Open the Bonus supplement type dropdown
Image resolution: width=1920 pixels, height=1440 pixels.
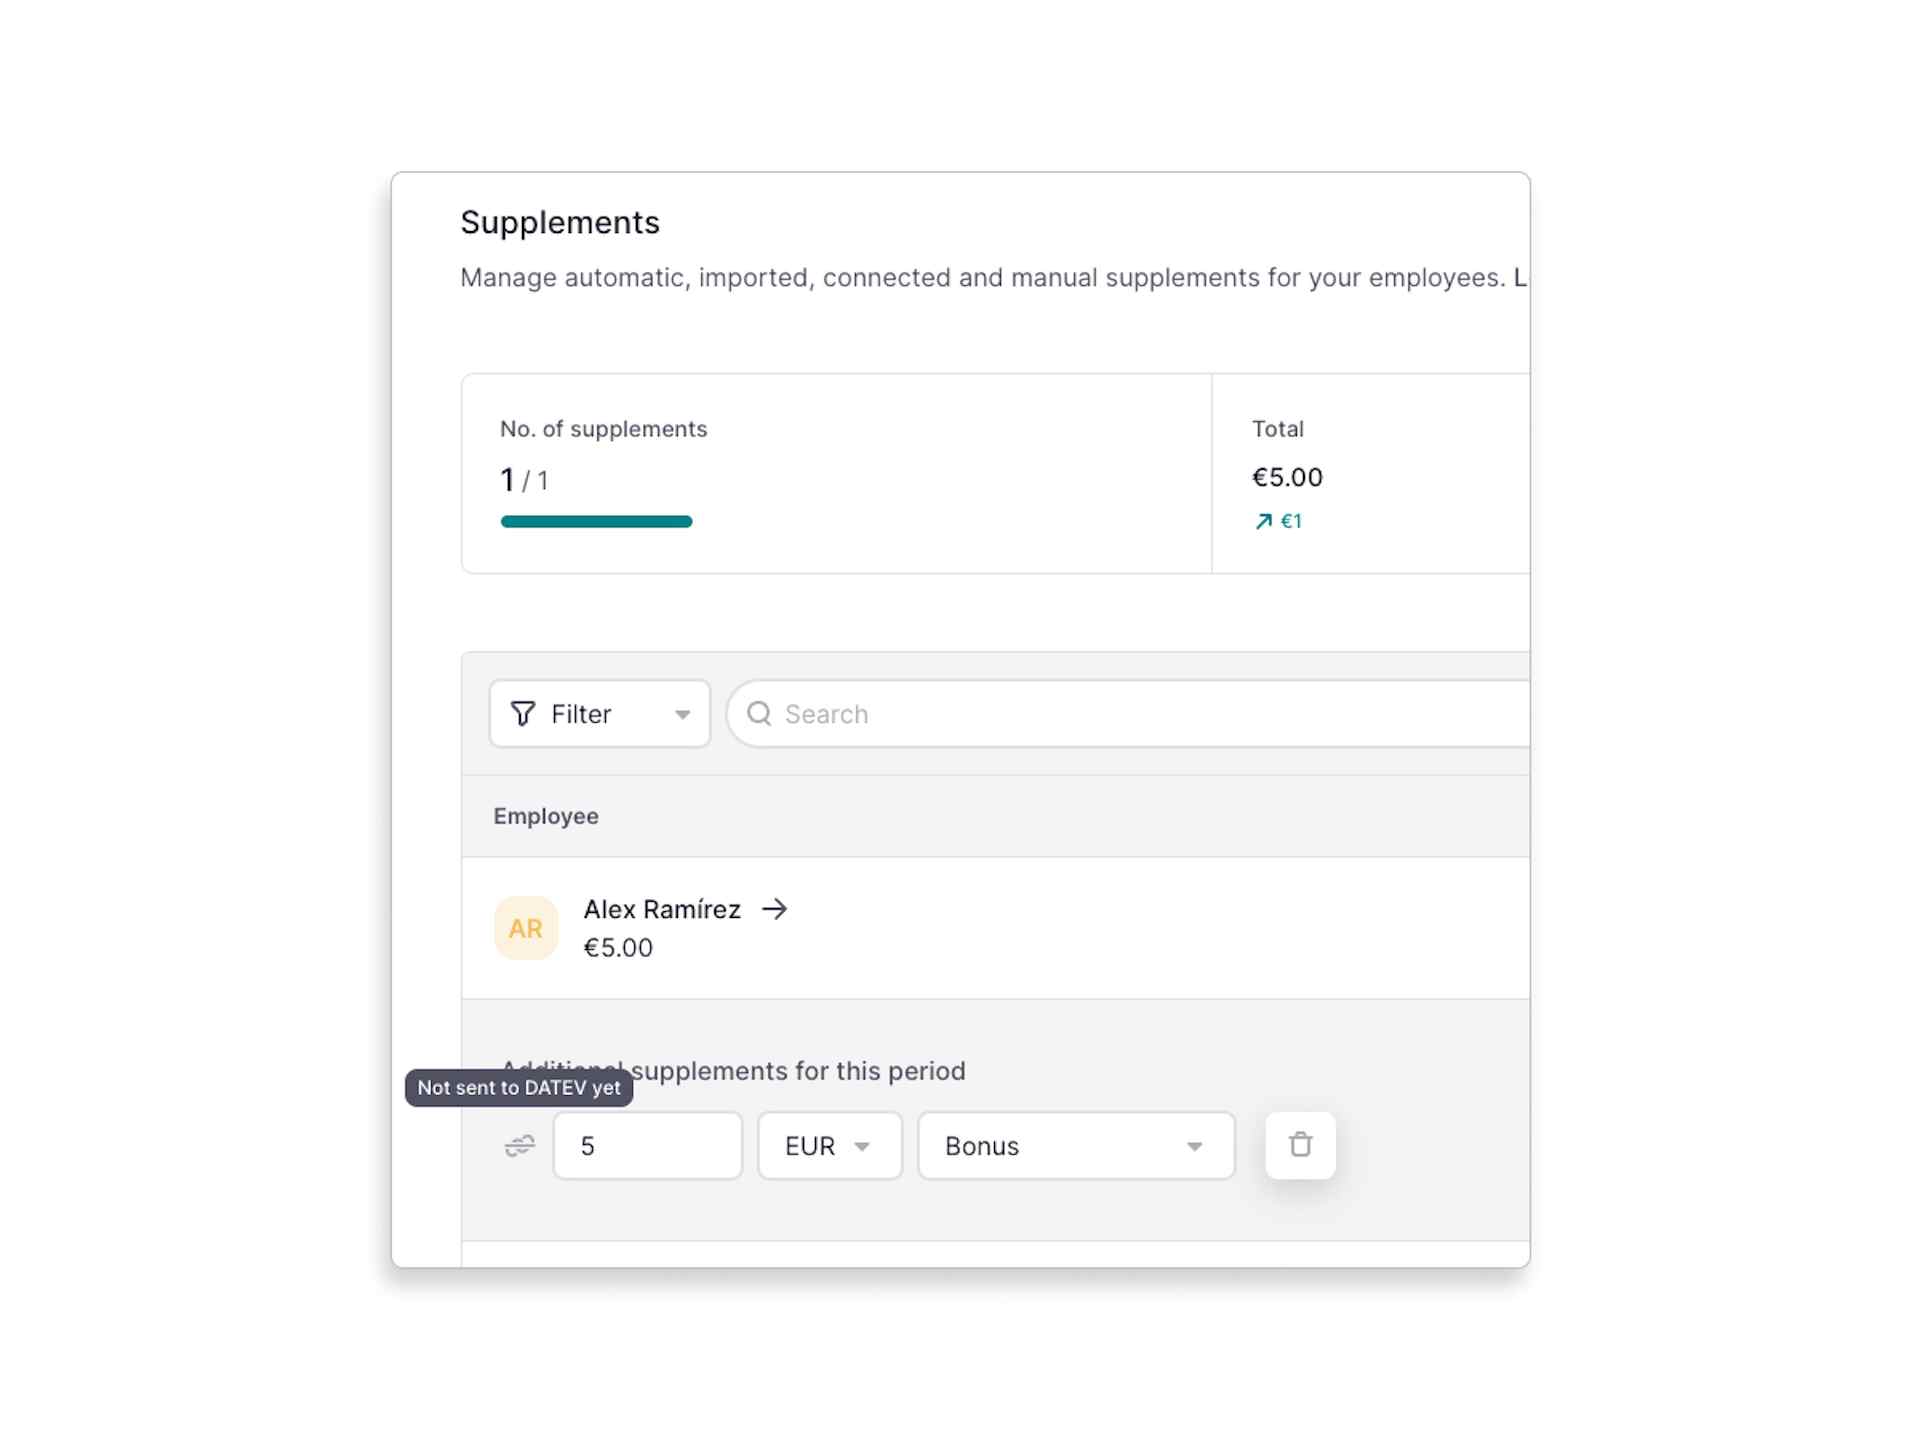(1075, 1145)
